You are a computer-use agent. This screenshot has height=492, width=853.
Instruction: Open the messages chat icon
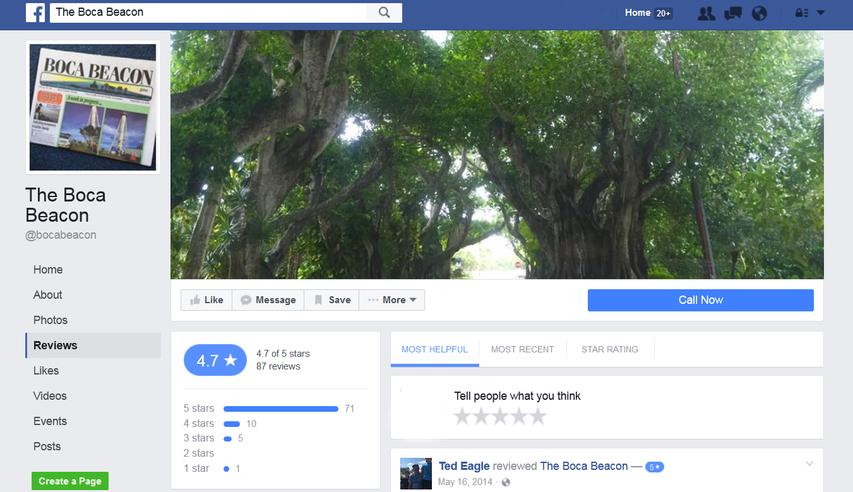(x=733, y=13)
